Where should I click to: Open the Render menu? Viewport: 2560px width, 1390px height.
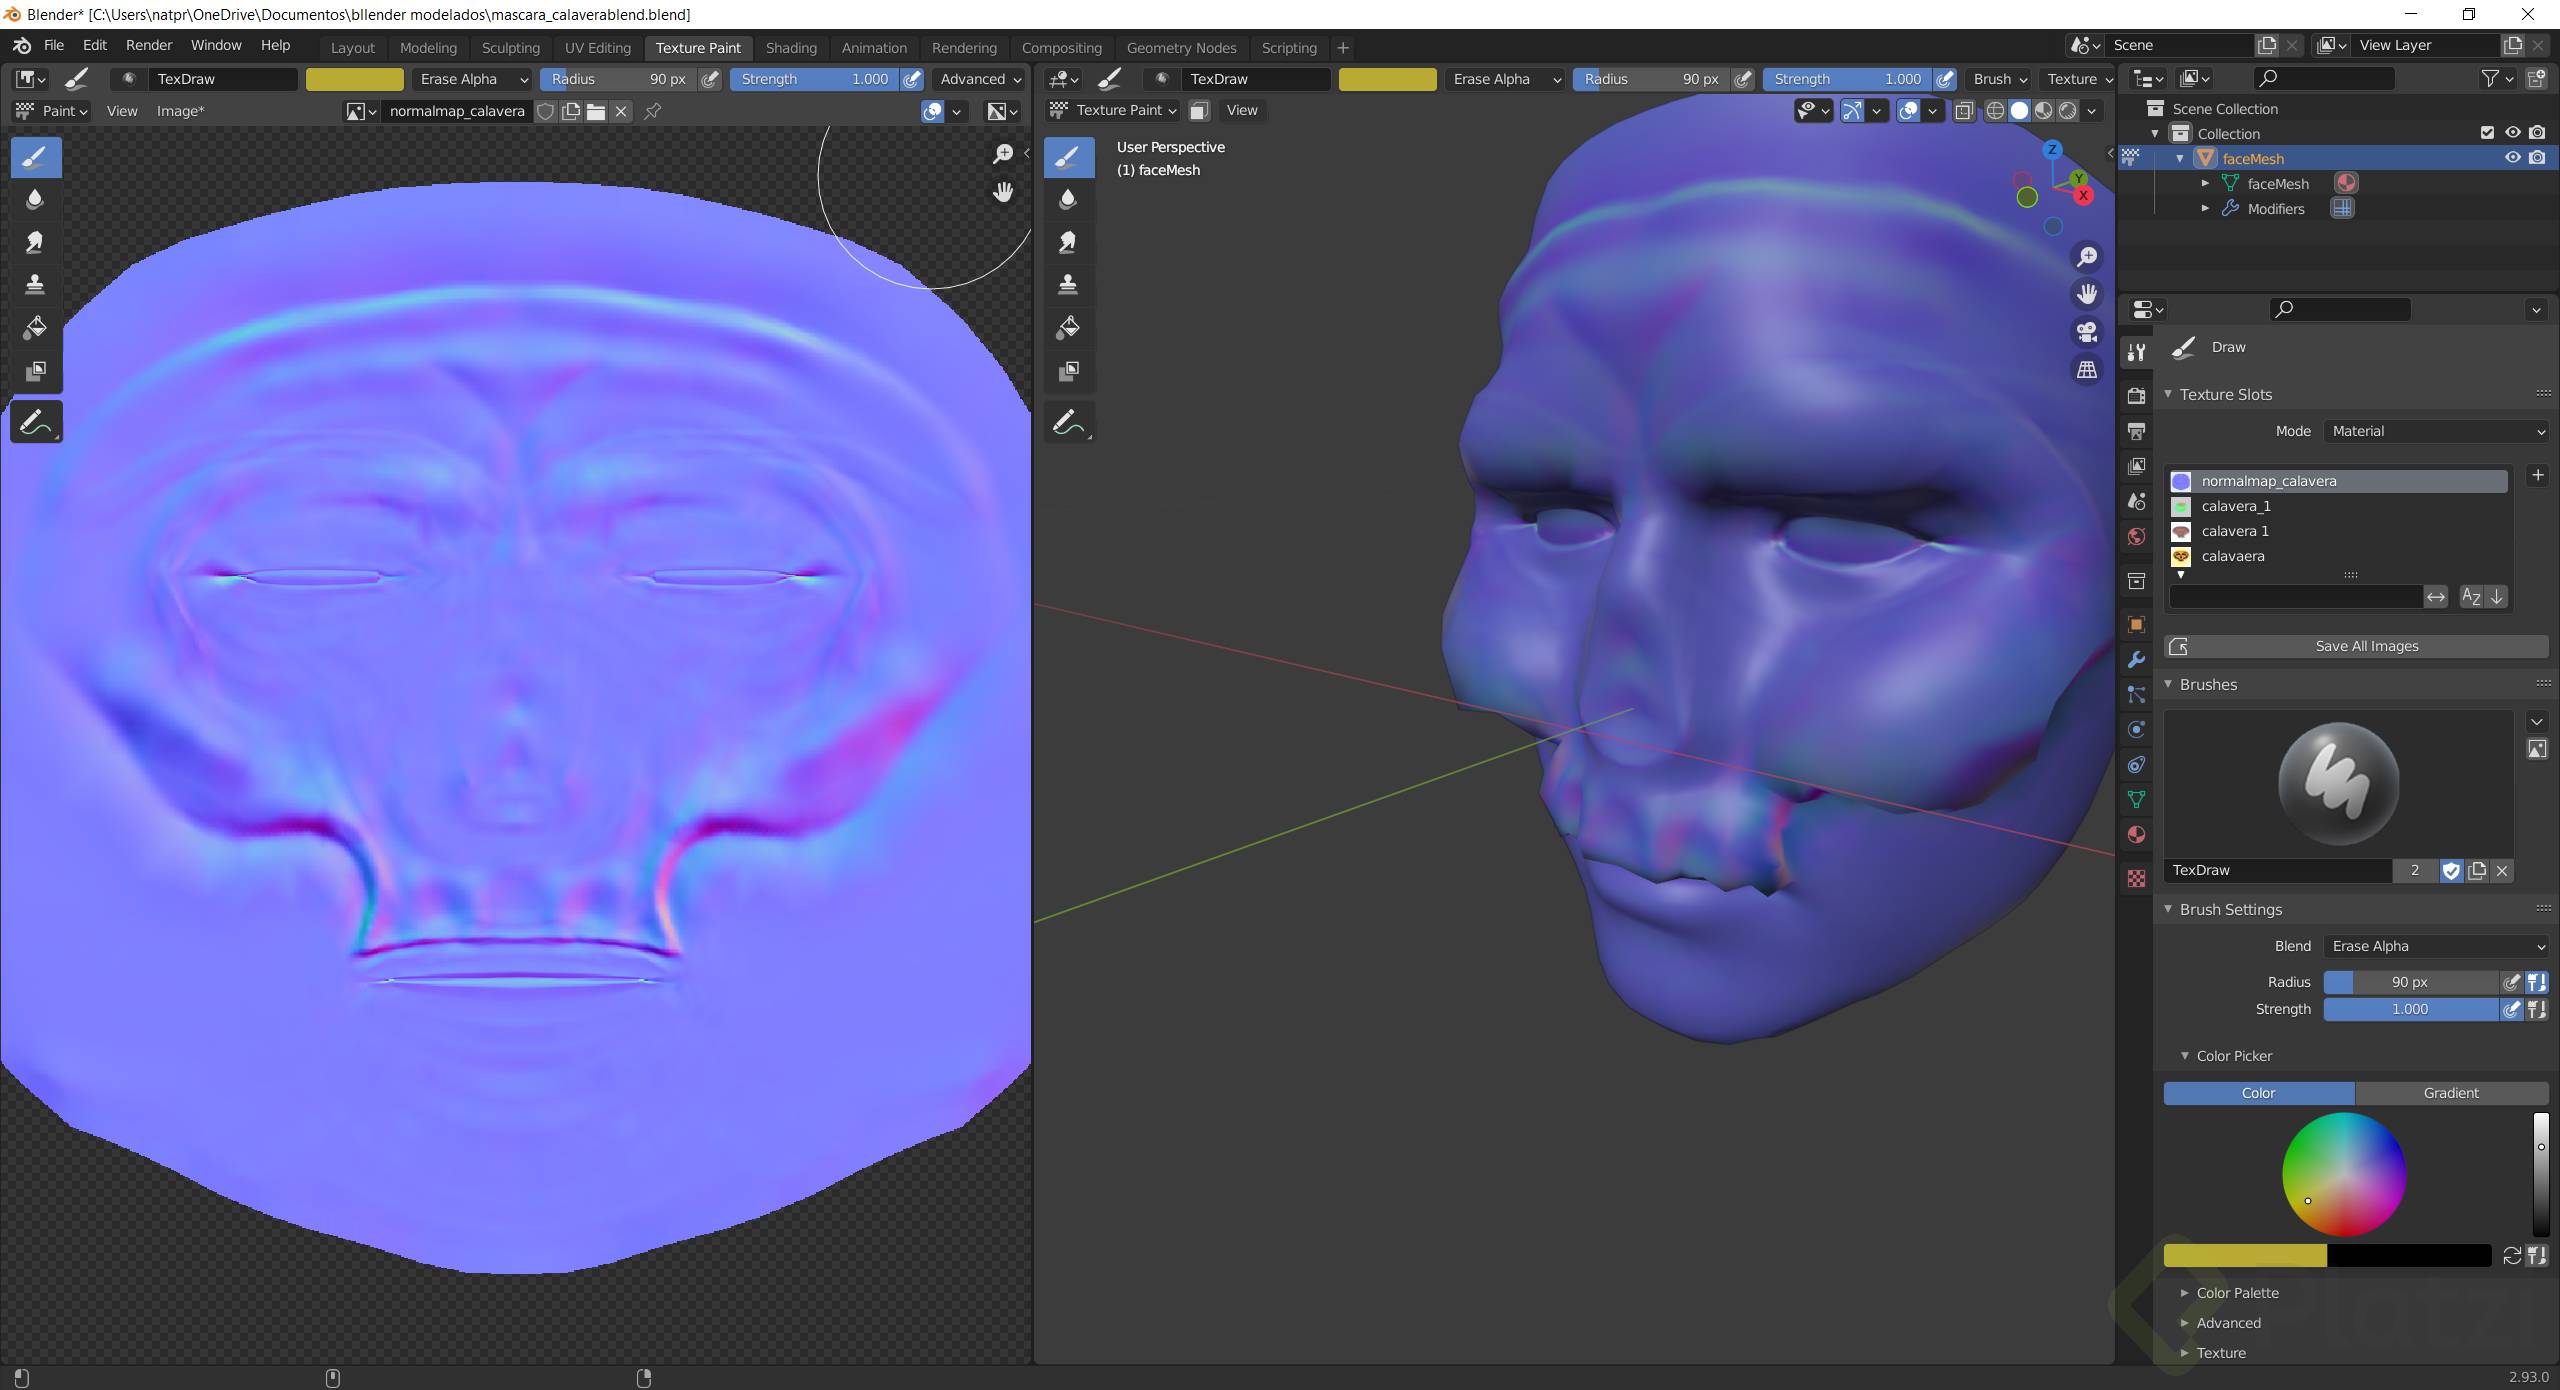[148, 45]
